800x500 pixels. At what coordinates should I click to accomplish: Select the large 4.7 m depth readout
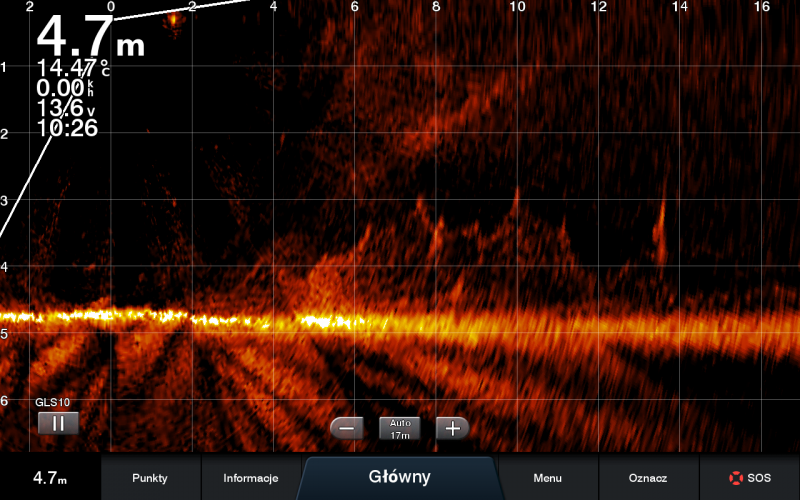[88, 37]
